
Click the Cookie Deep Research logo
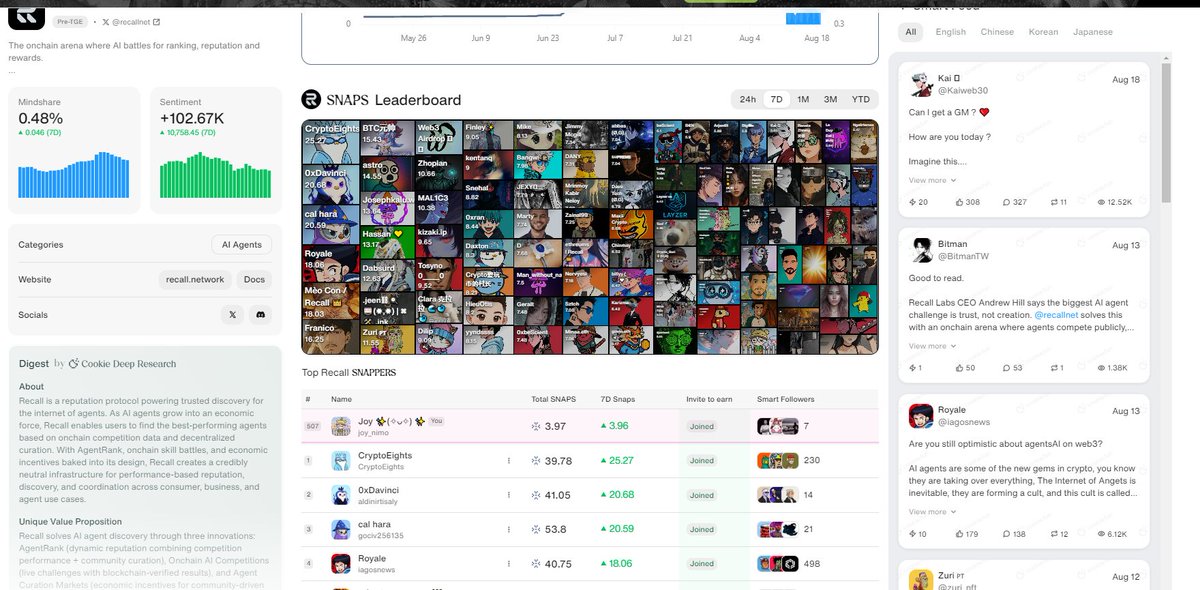(x=74, y=364)
